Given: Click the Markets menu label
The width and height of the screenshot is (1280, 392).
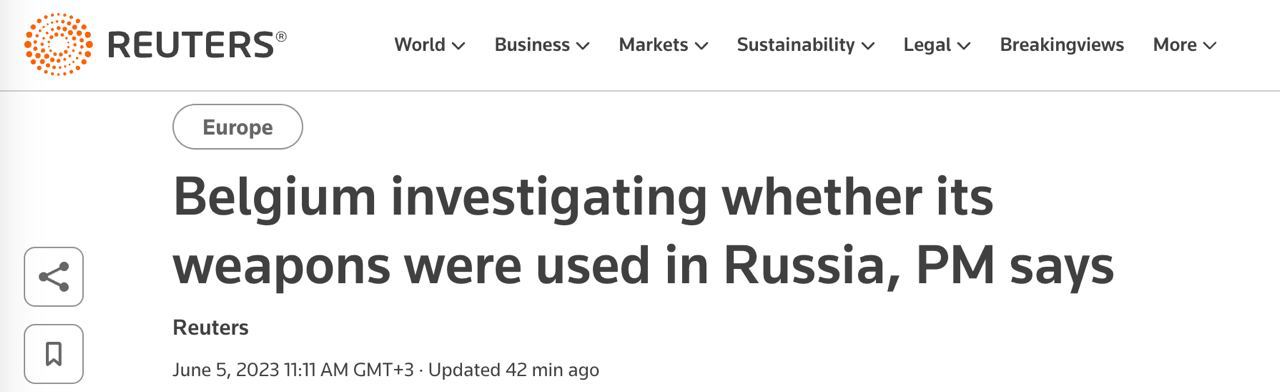Looking at the screenshot, I should point(653,45).
